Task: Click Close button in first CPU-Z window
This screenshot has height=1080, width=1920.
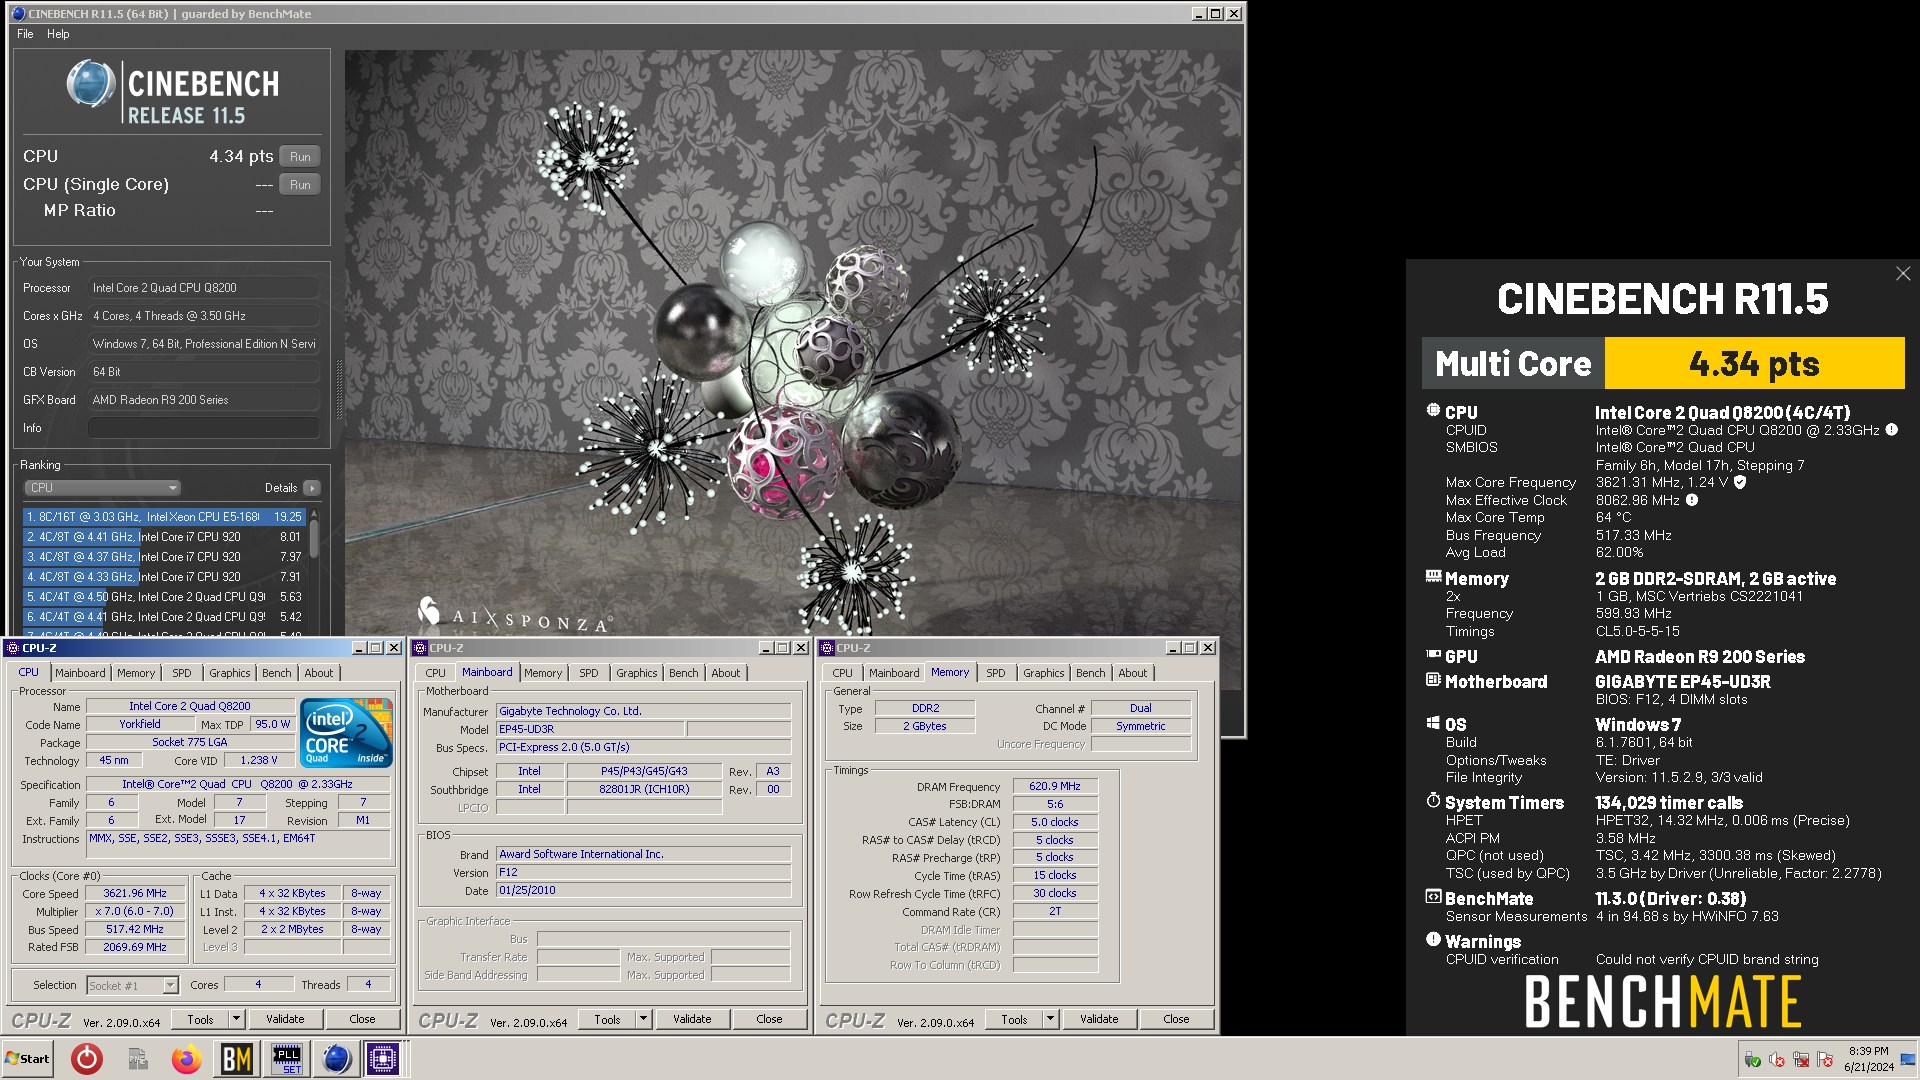Action: [x=362, y=1019]
